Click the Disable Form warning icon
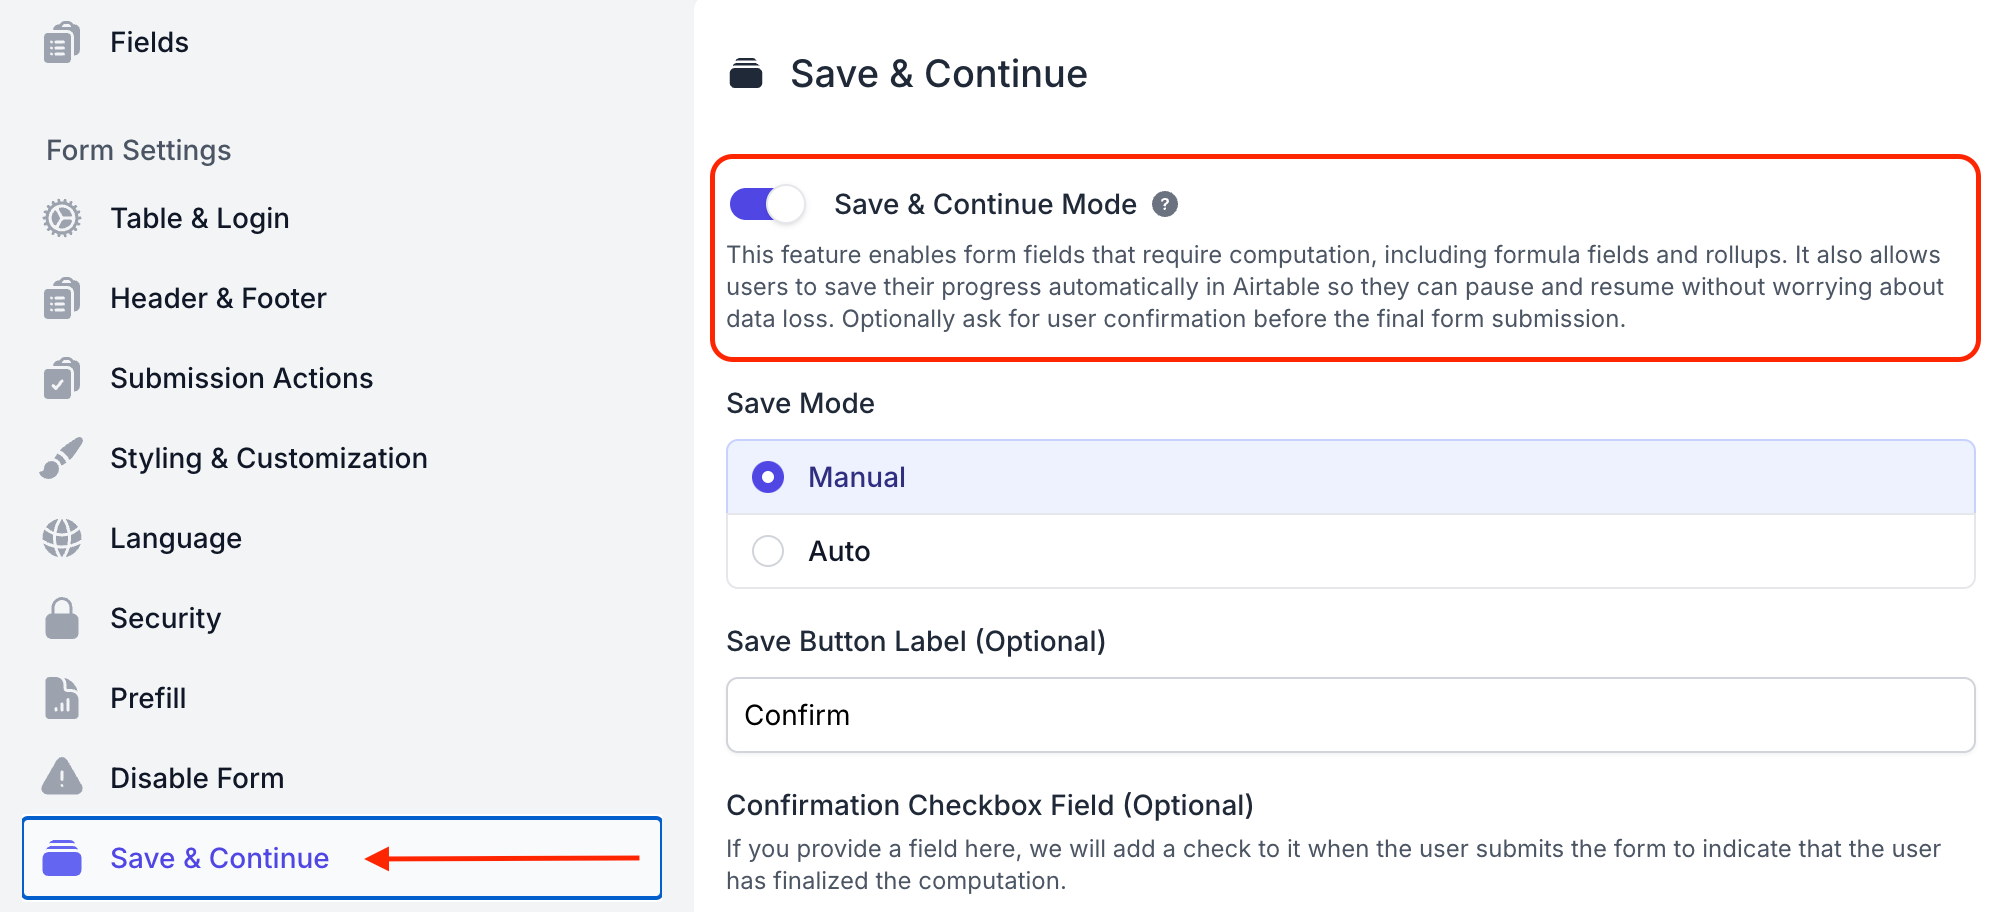The width and height of the screenshot is (2000, 912). pos(62,776)
